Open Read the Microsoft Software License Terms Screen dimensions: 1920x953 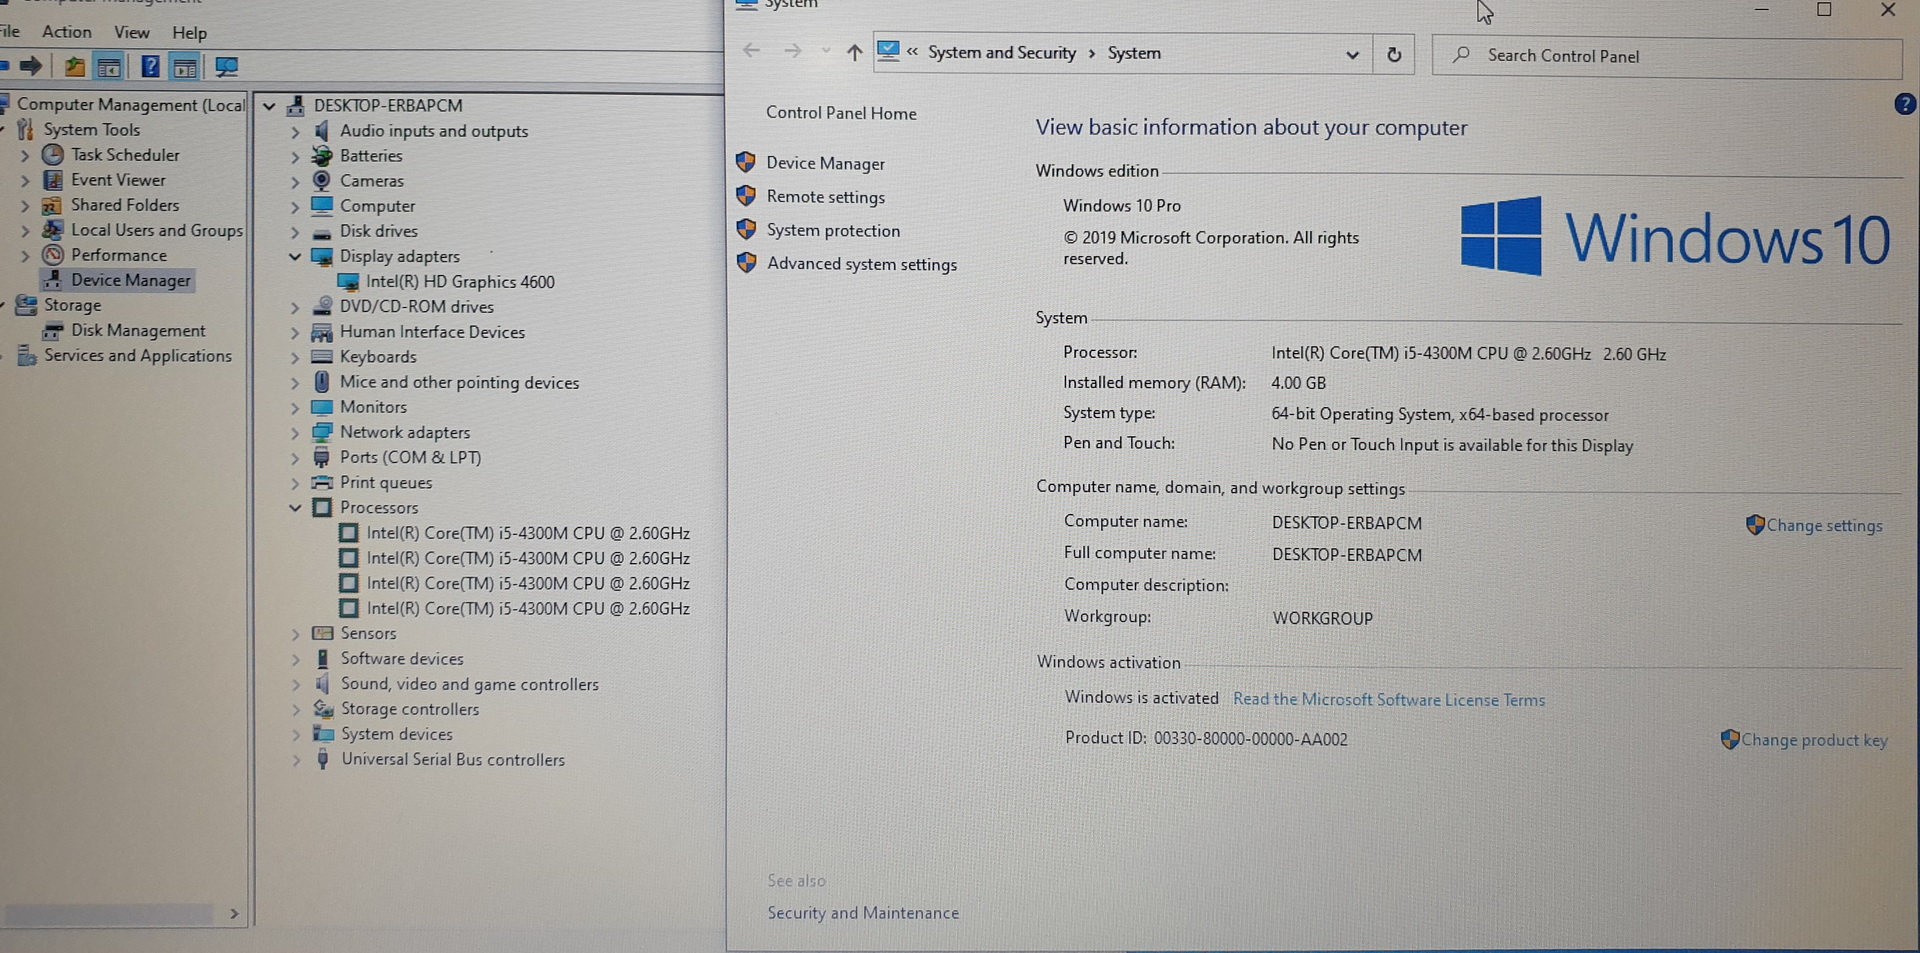point(1388,700)
